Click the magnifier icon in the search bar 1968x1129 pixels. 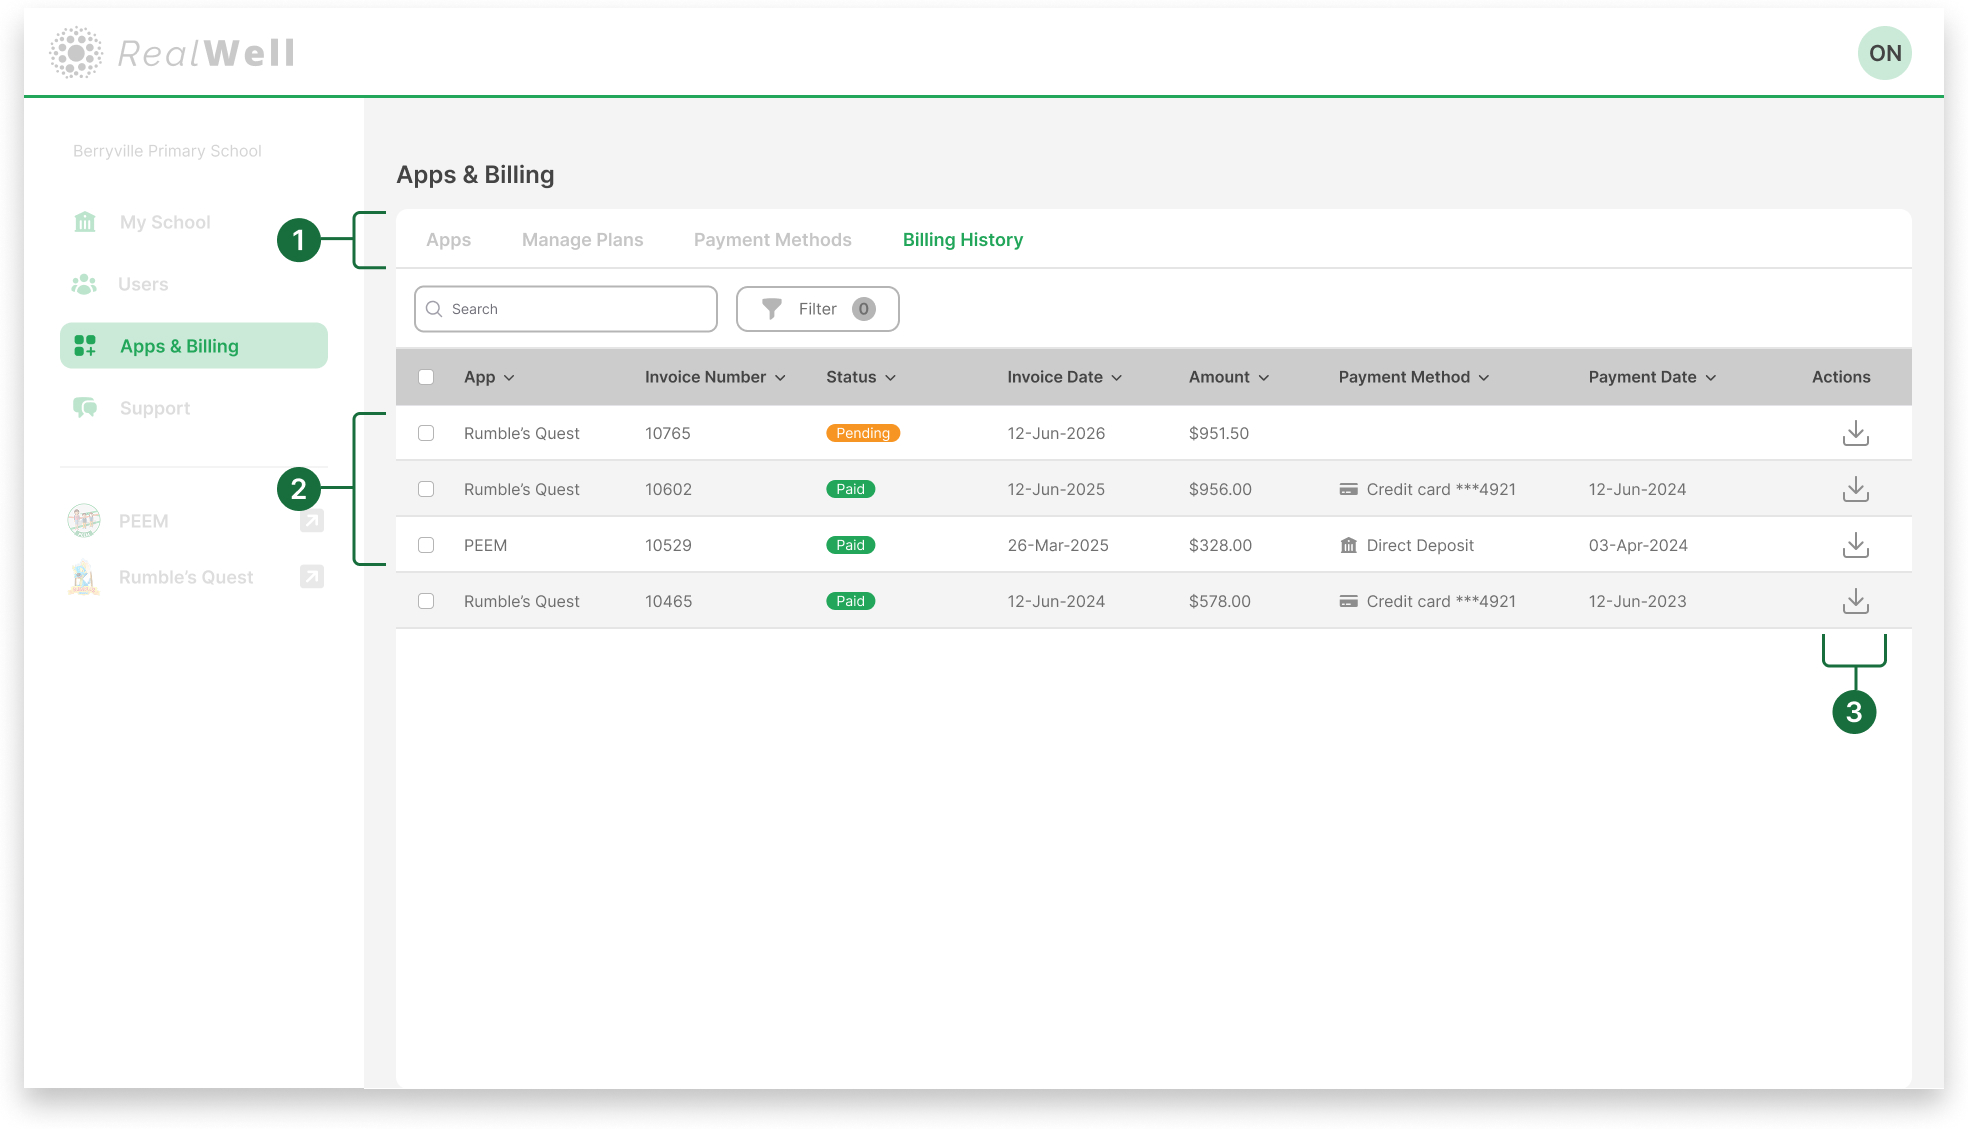pos(434,309)
